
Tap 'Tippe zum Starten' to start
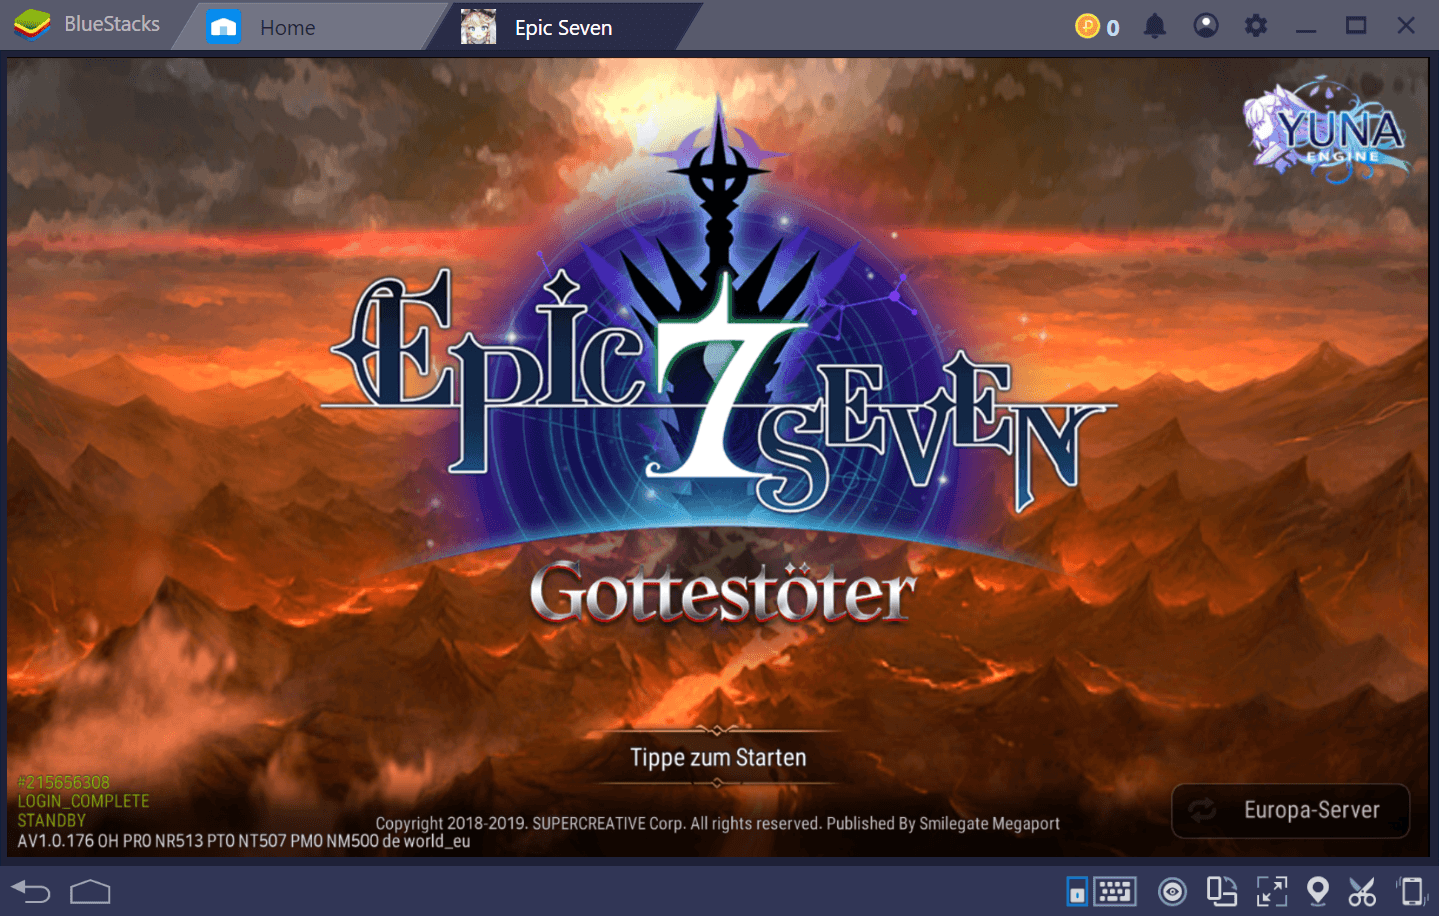[718, 758]
